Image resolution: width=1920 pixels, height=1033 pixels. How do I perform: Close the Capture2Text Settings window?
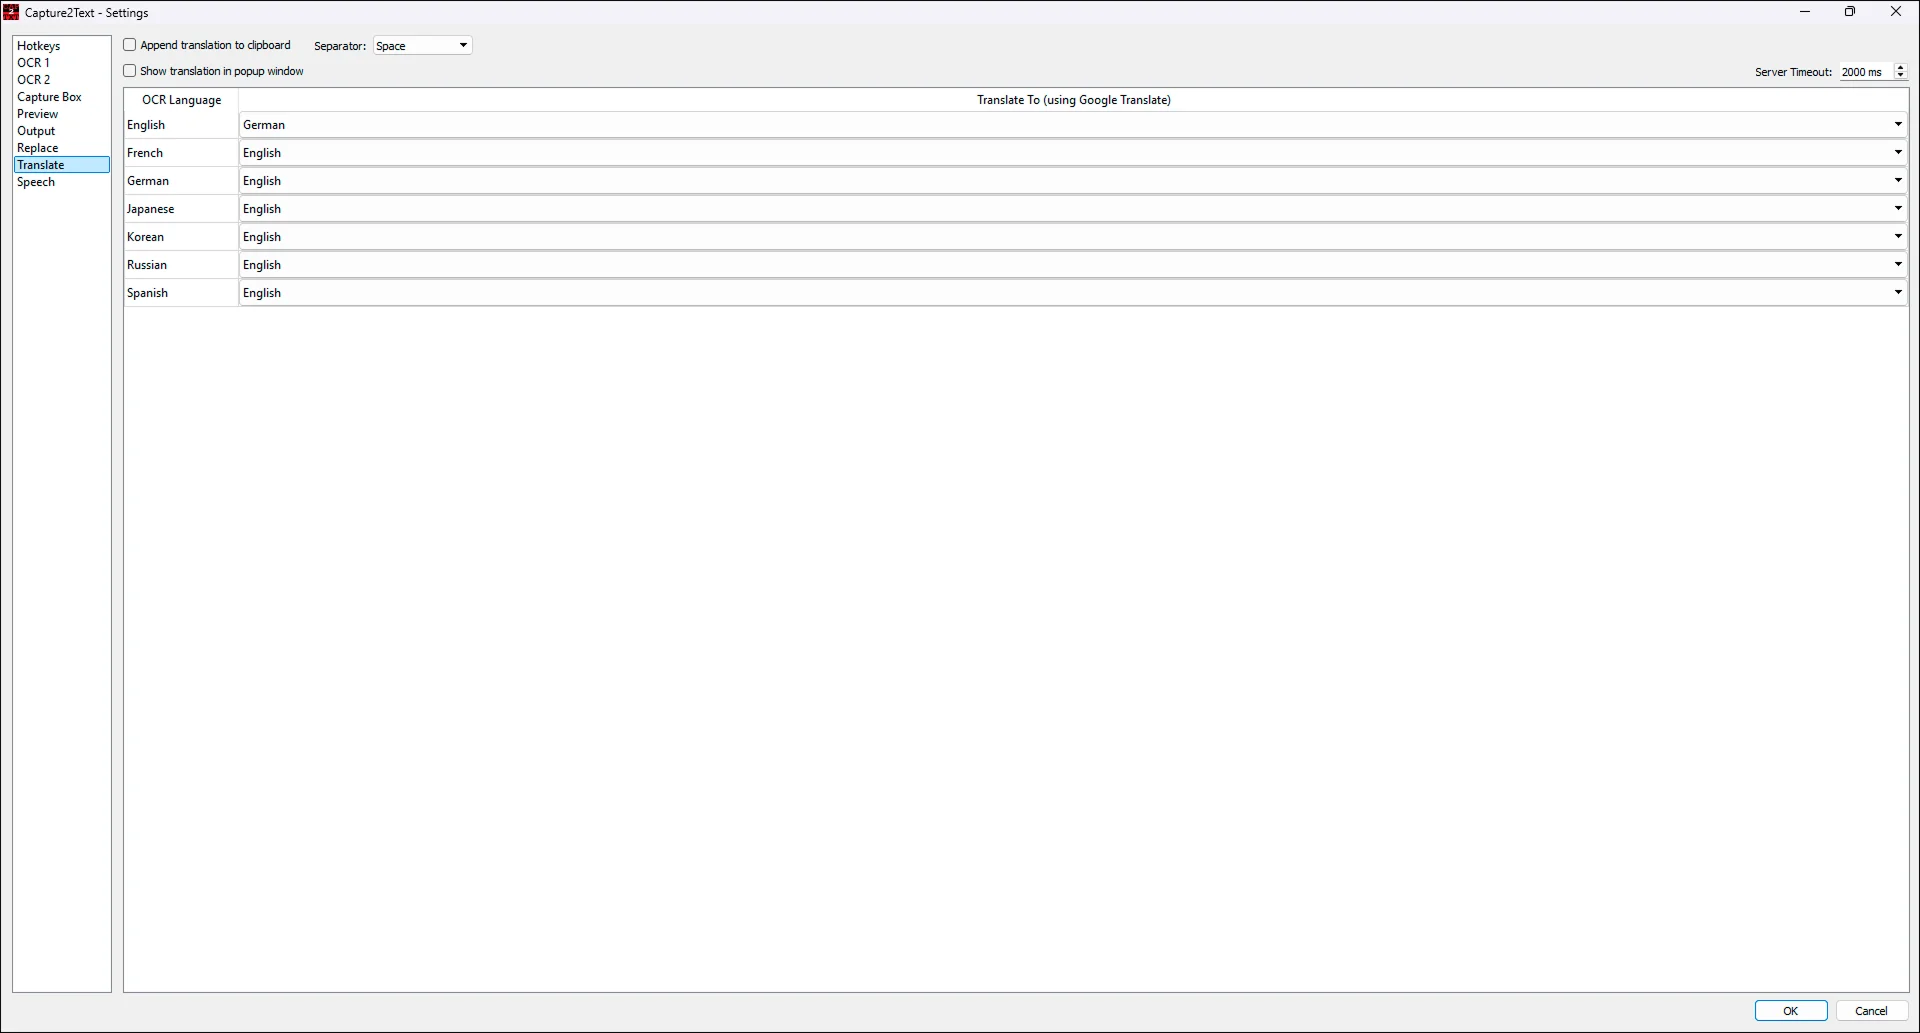1896,12
